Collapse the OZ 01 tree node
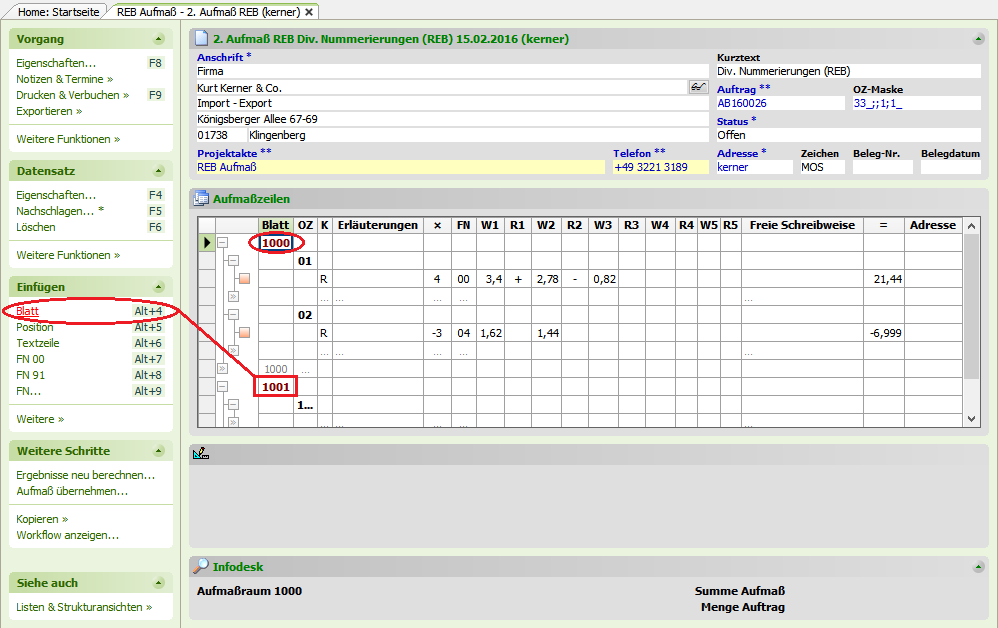The width and height of the screenshot is (998, 628). (232, 261)
